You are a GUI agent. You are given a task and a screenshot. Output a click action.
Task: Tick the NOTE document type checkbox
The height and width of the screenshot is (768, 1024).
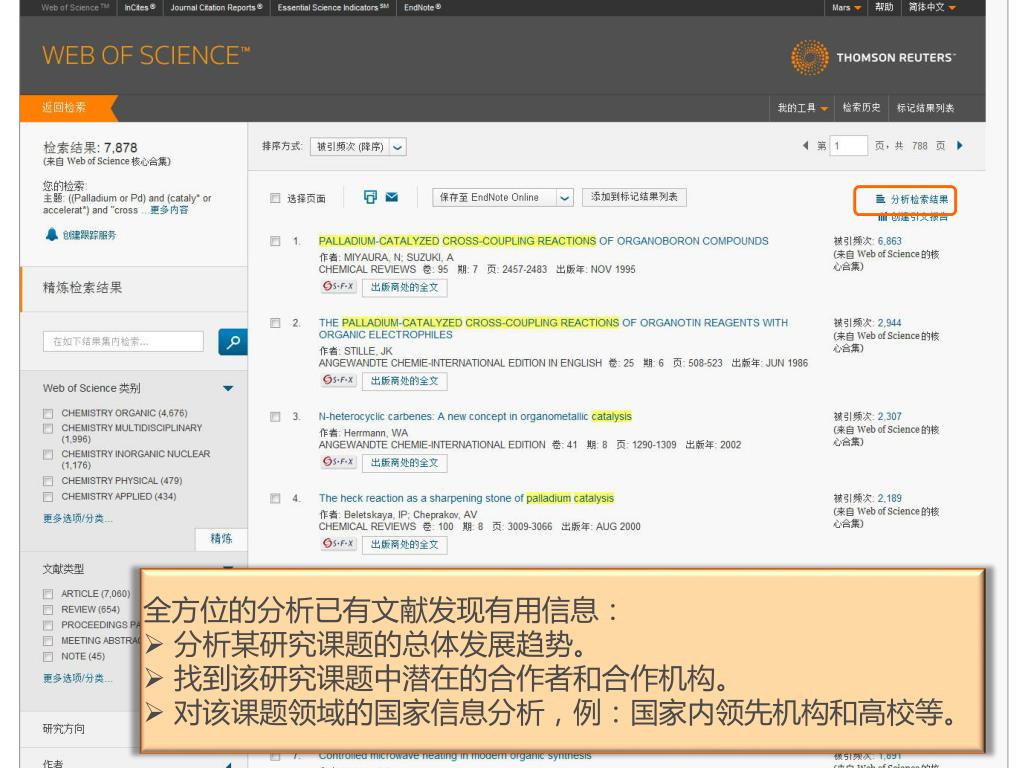coord(48,656)
